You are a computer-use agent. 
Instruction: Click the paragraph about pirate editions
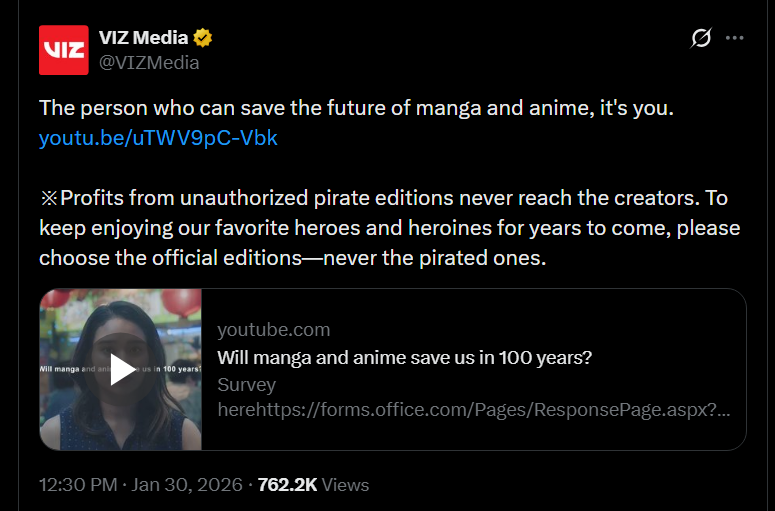[389, 227]
